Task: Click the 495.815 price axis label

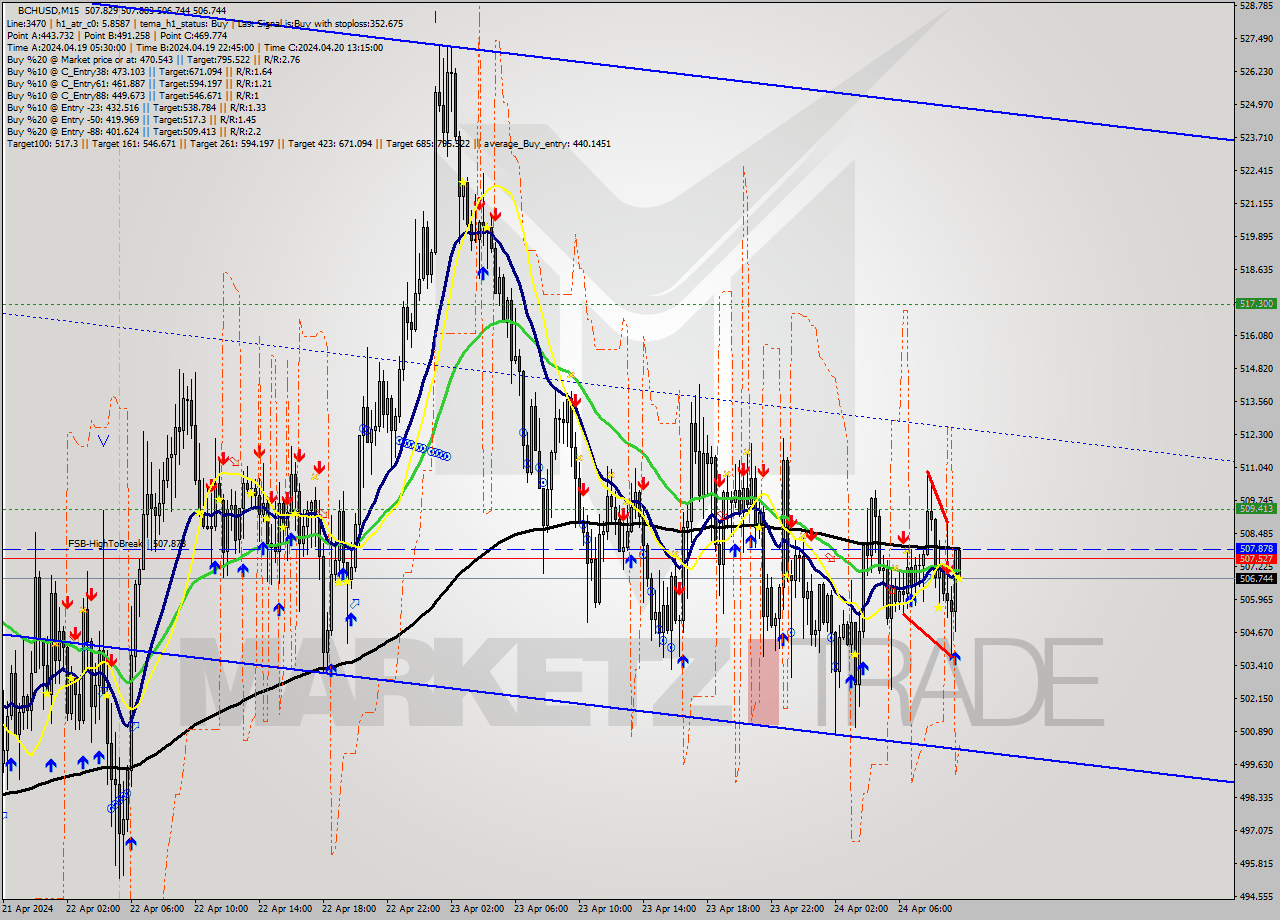Action: (1255, 864)
